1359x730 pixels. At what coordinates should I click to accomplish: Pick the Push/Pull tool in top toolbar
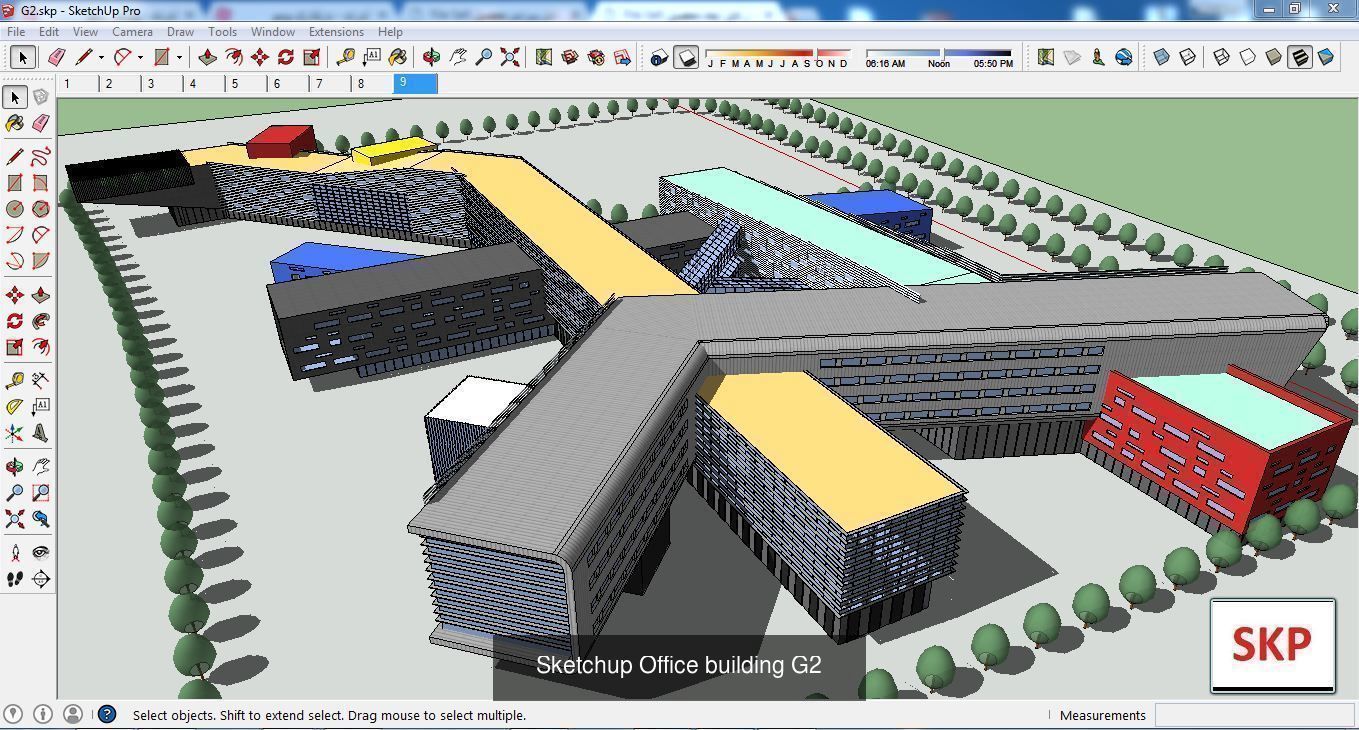click(208, 58)
